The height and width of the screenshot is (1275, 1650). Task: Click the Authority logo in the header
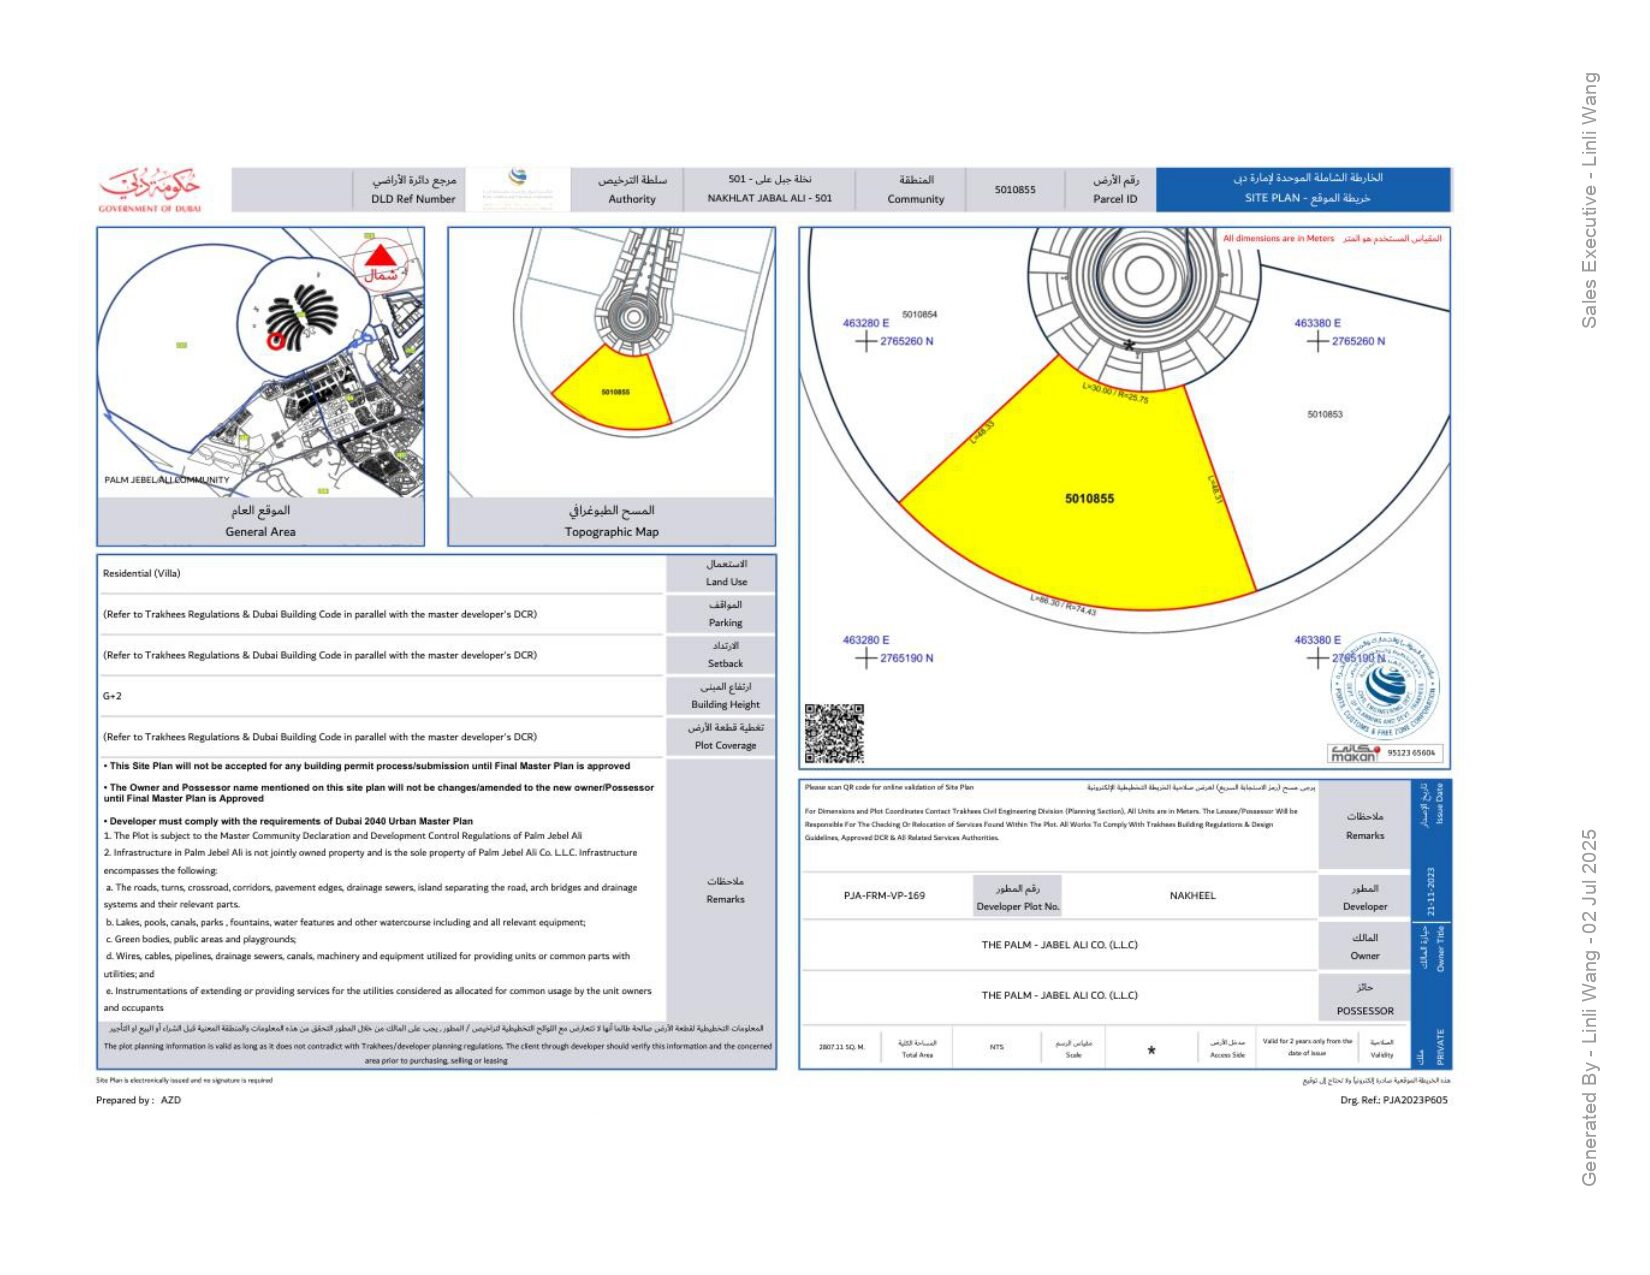click(518, 188)
